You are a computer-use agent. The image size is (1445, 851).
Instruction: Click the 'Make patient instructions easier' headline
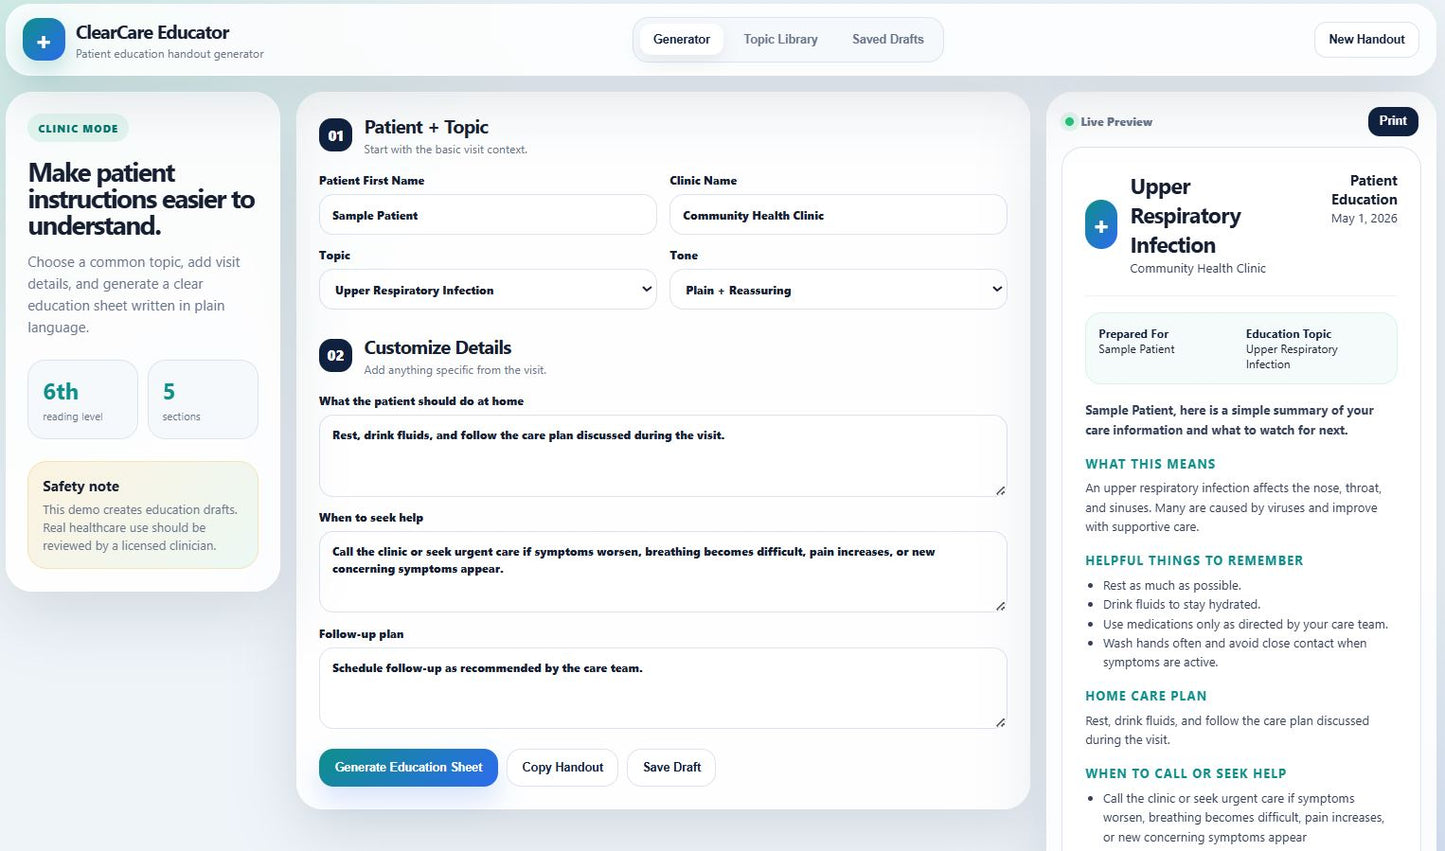pos(141,199)
